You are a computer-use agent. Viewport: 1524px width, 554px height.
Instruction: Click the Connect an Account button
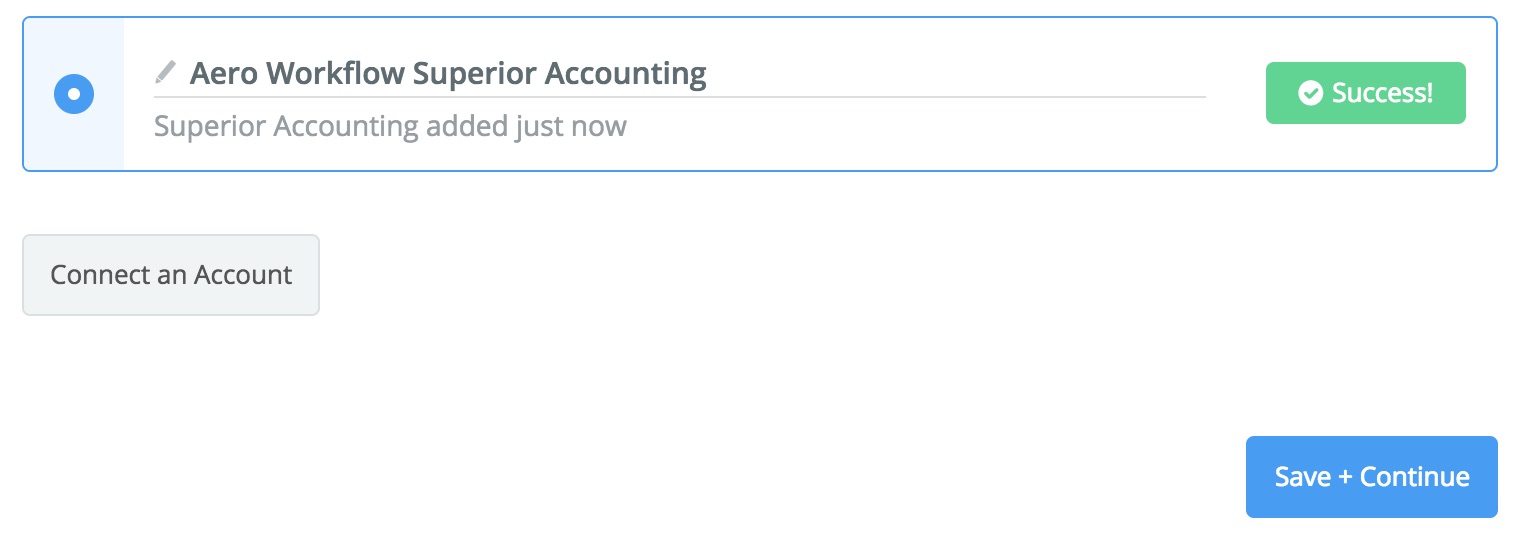(x=171, y=275)
